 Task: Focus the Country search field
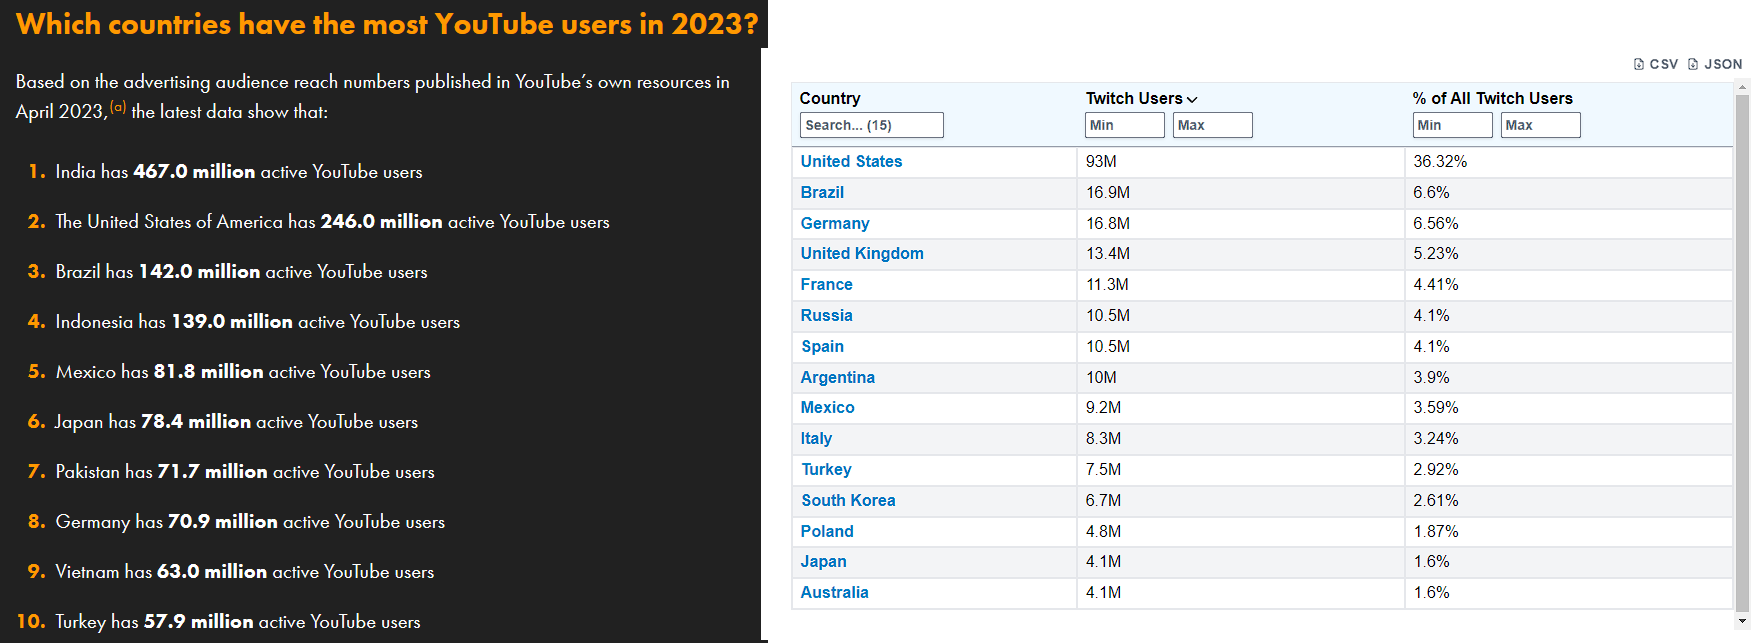coord(872,125)
